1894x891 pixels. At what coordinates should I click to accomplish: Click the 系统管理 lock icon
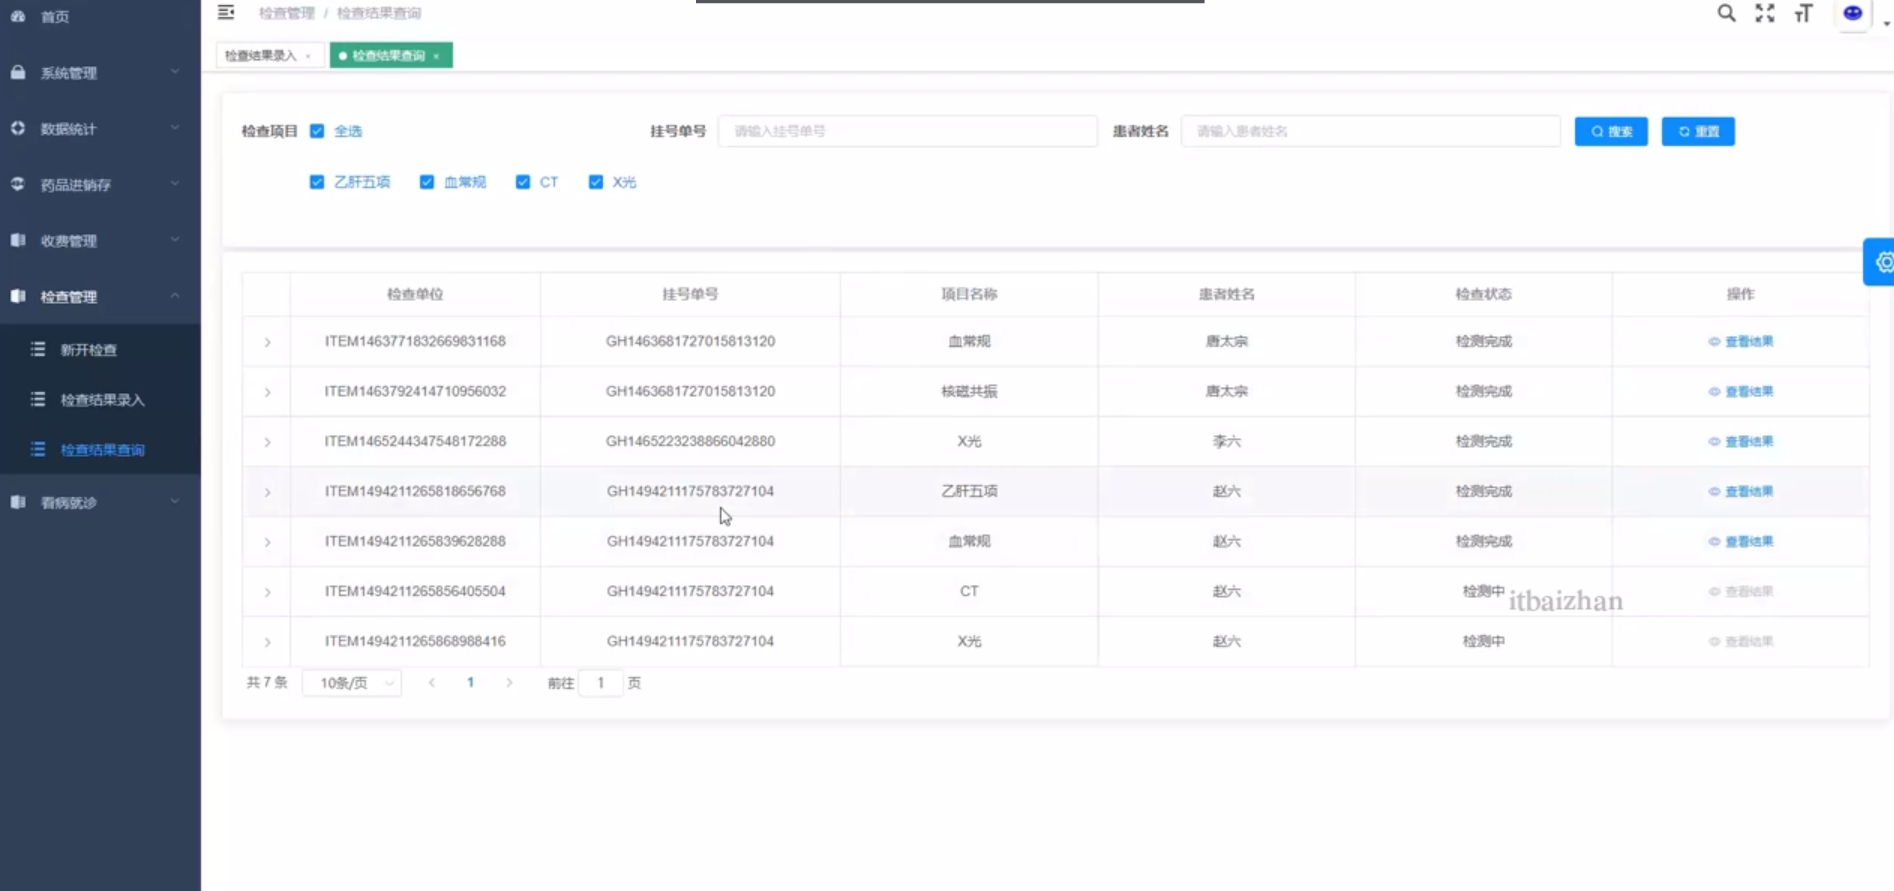18,72
